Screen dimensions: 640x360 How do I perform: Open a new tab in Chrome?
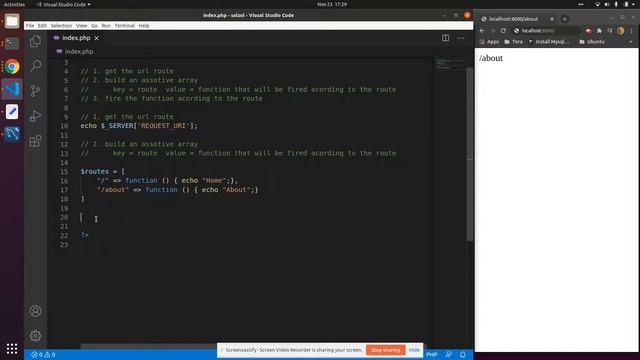[x=564, y=19]
